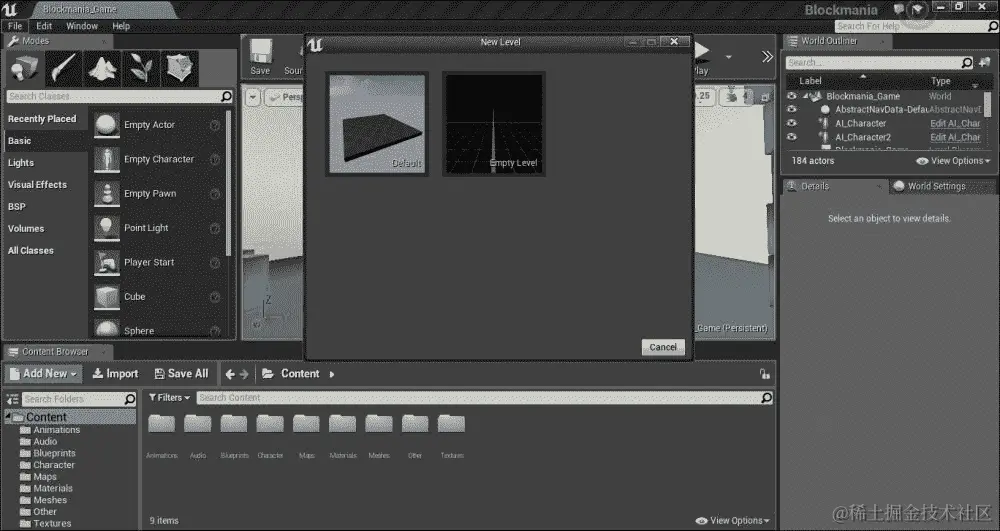Click the Save toolbar icon
1000x531 pixels.
pos(260,57)
